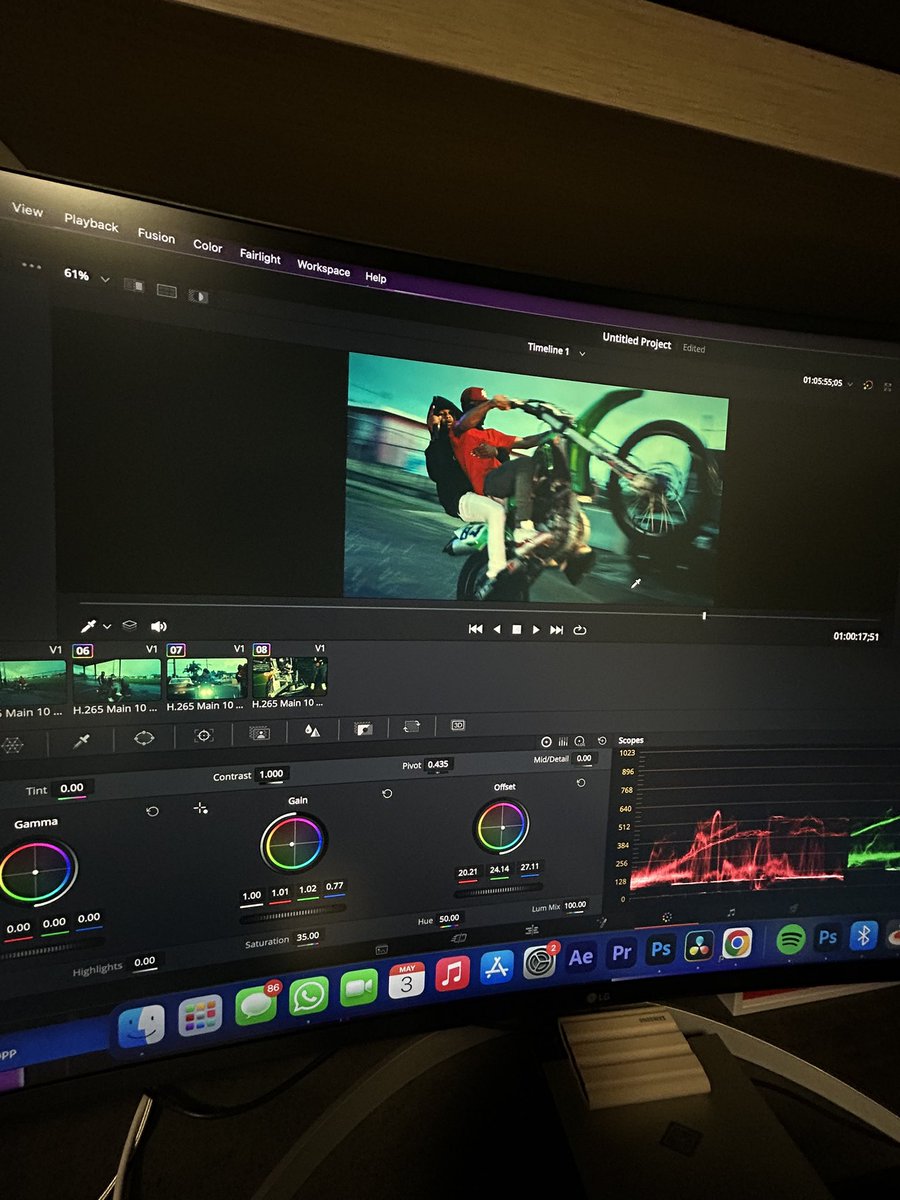This screenshot has width=900, height=1200.
Task: Open the Fusion menu
Action: tap(156, 236)
